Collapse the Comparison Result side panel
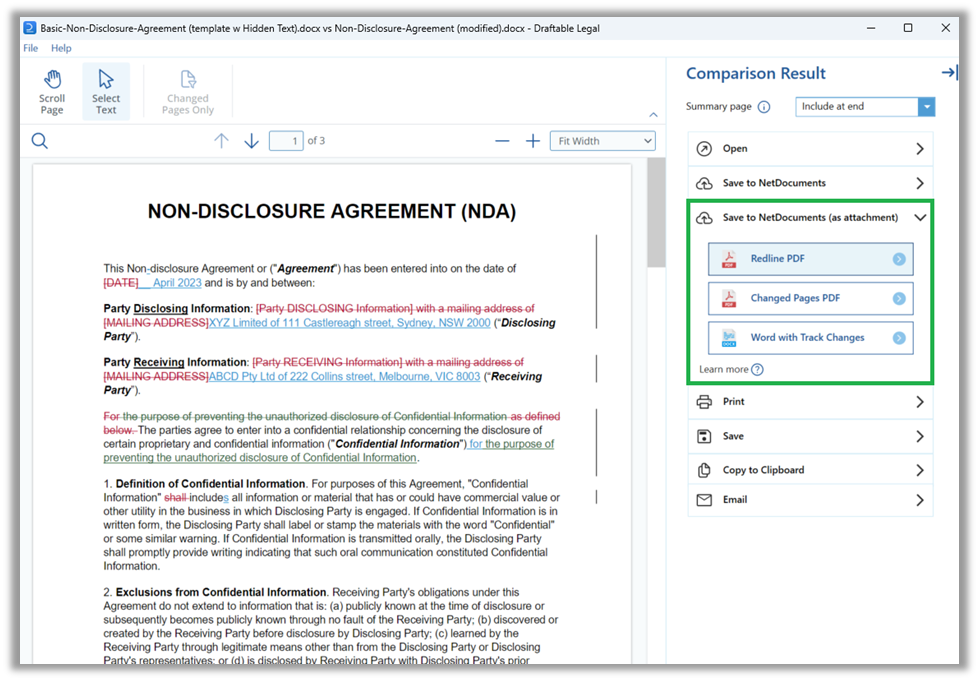 click(x=949, y=73)
